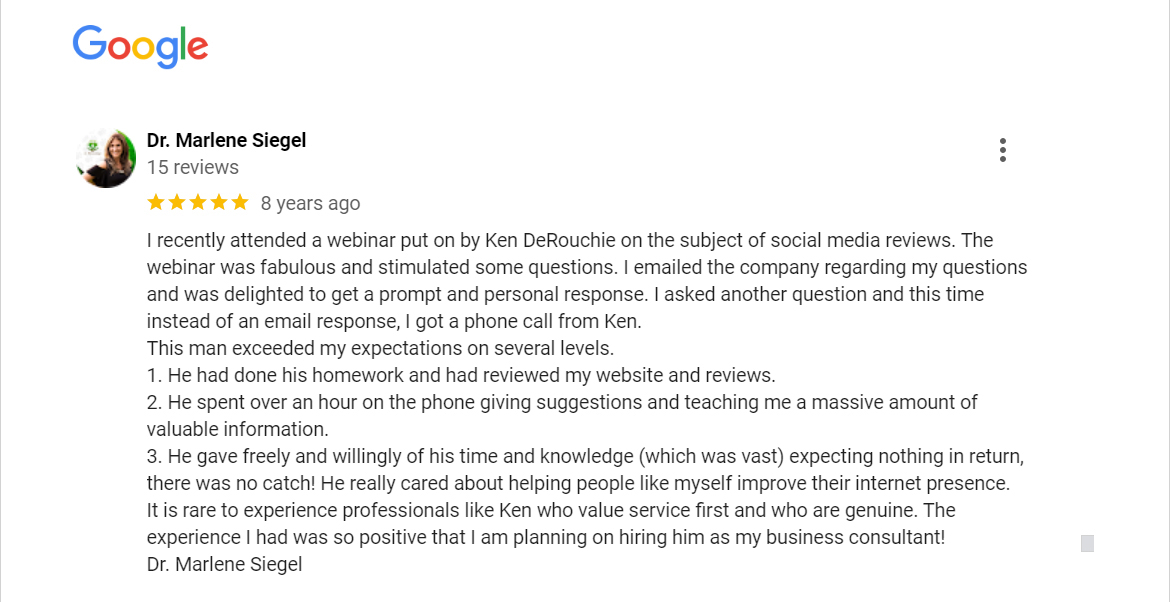Click the fifth gold star
This screenshot has width=1170, height=602.
point(241,202)
